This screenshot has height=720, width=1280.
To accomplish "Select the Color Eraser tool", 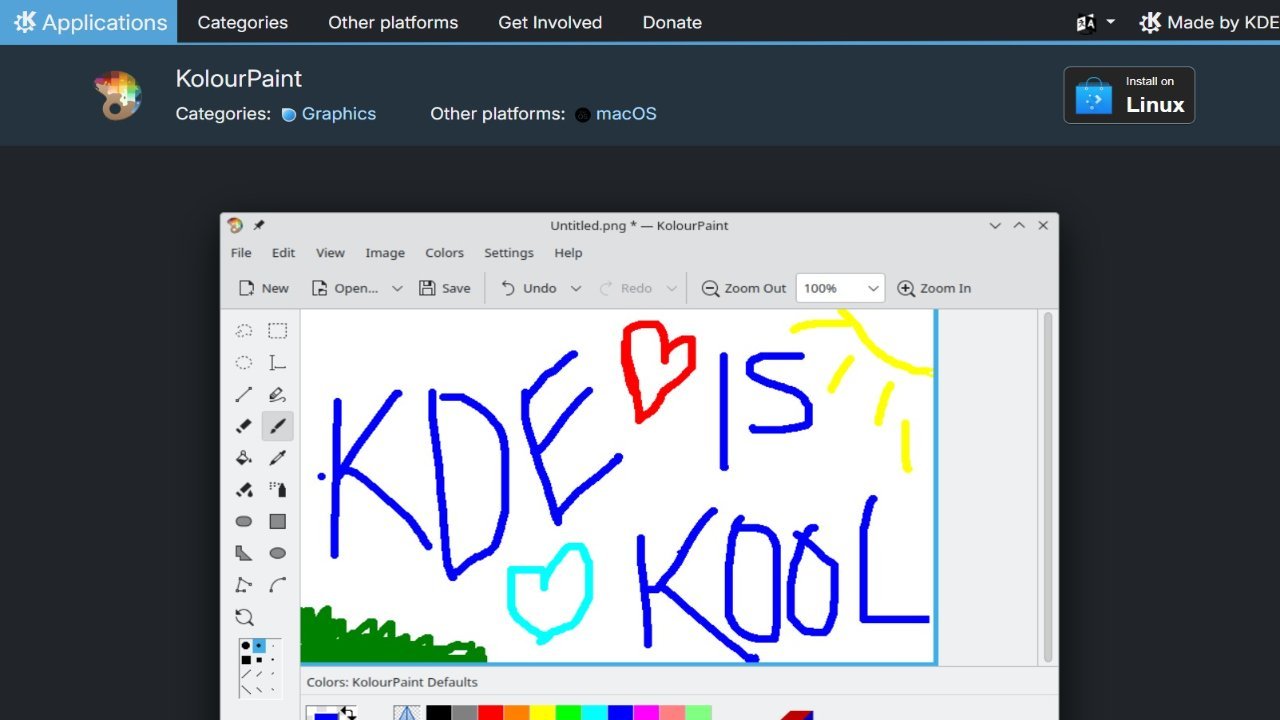I will pos(244,490).
